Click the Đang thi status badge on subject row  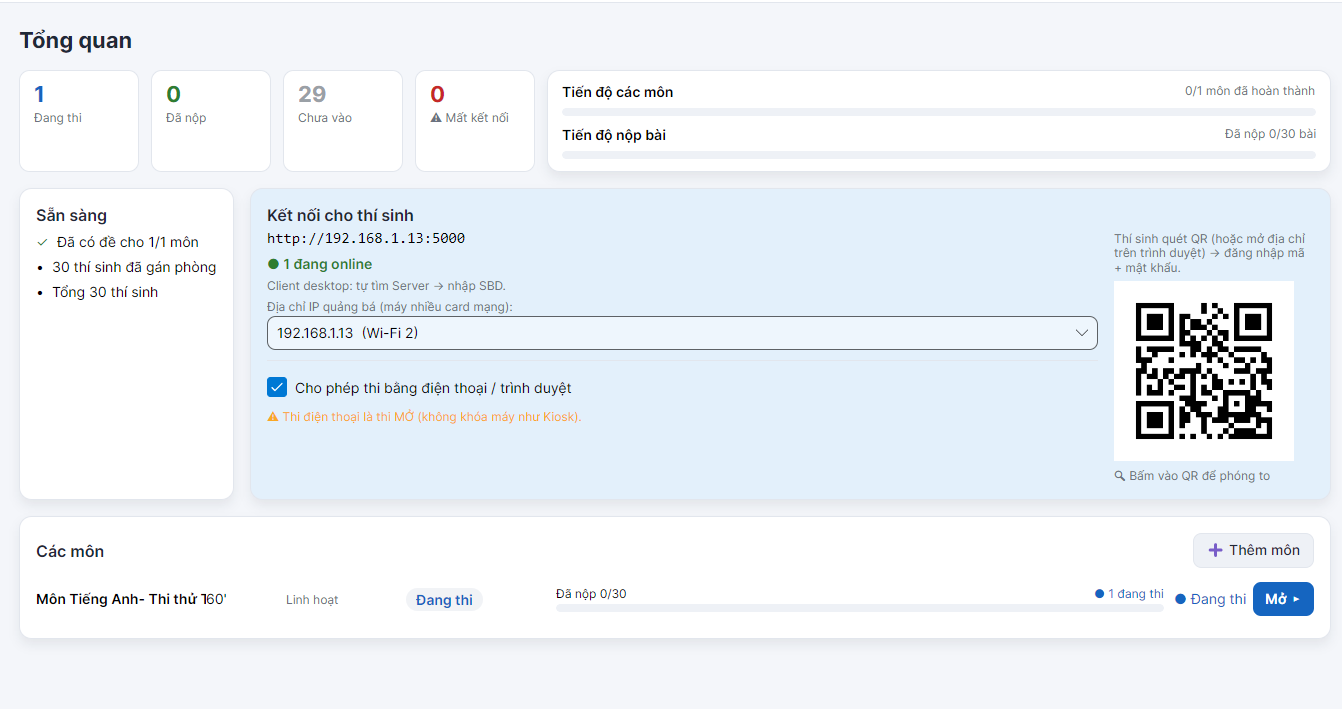click(444, 600)
